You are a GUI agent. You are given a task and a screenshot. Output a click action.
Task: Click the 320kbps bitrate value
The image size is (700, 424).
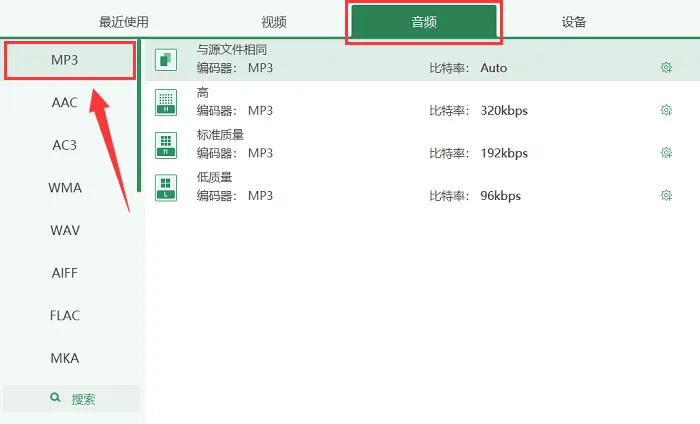click(x=504, y=111)
